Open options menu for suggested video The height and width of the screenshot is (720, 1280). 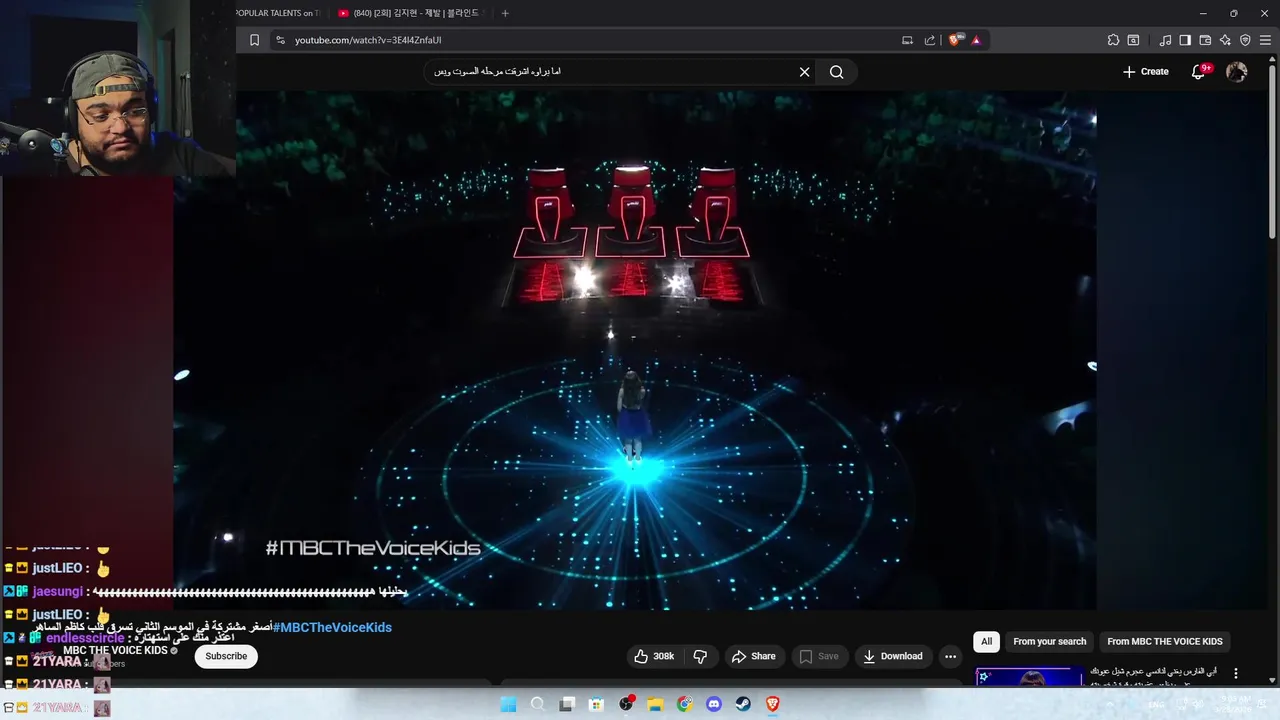tap(1236, 674)
